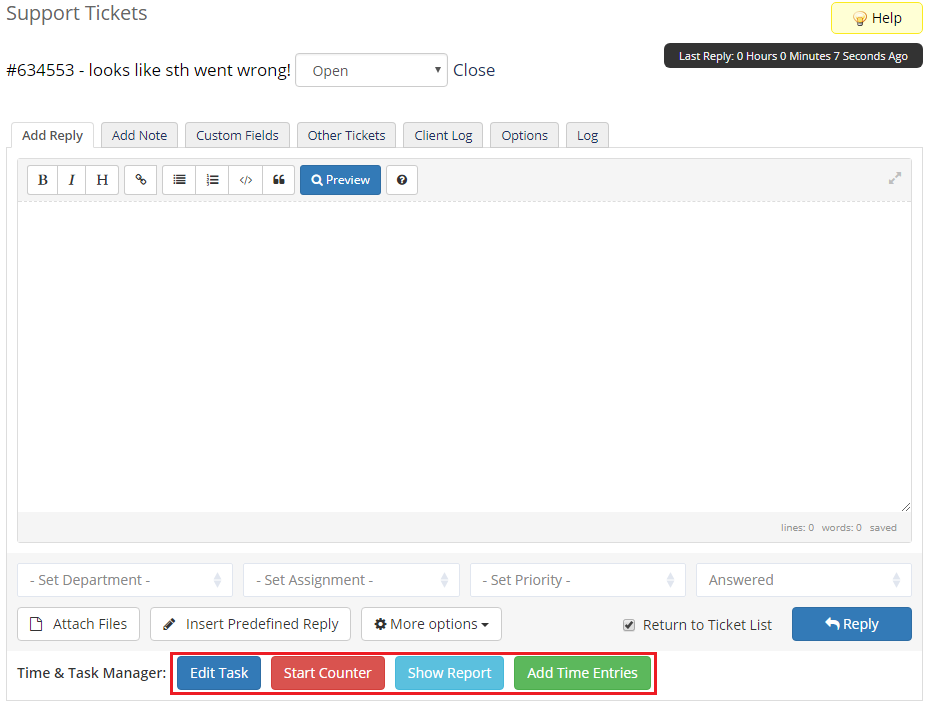Open the editor help question mark icon
931x718 pixels.
point(402,180)
